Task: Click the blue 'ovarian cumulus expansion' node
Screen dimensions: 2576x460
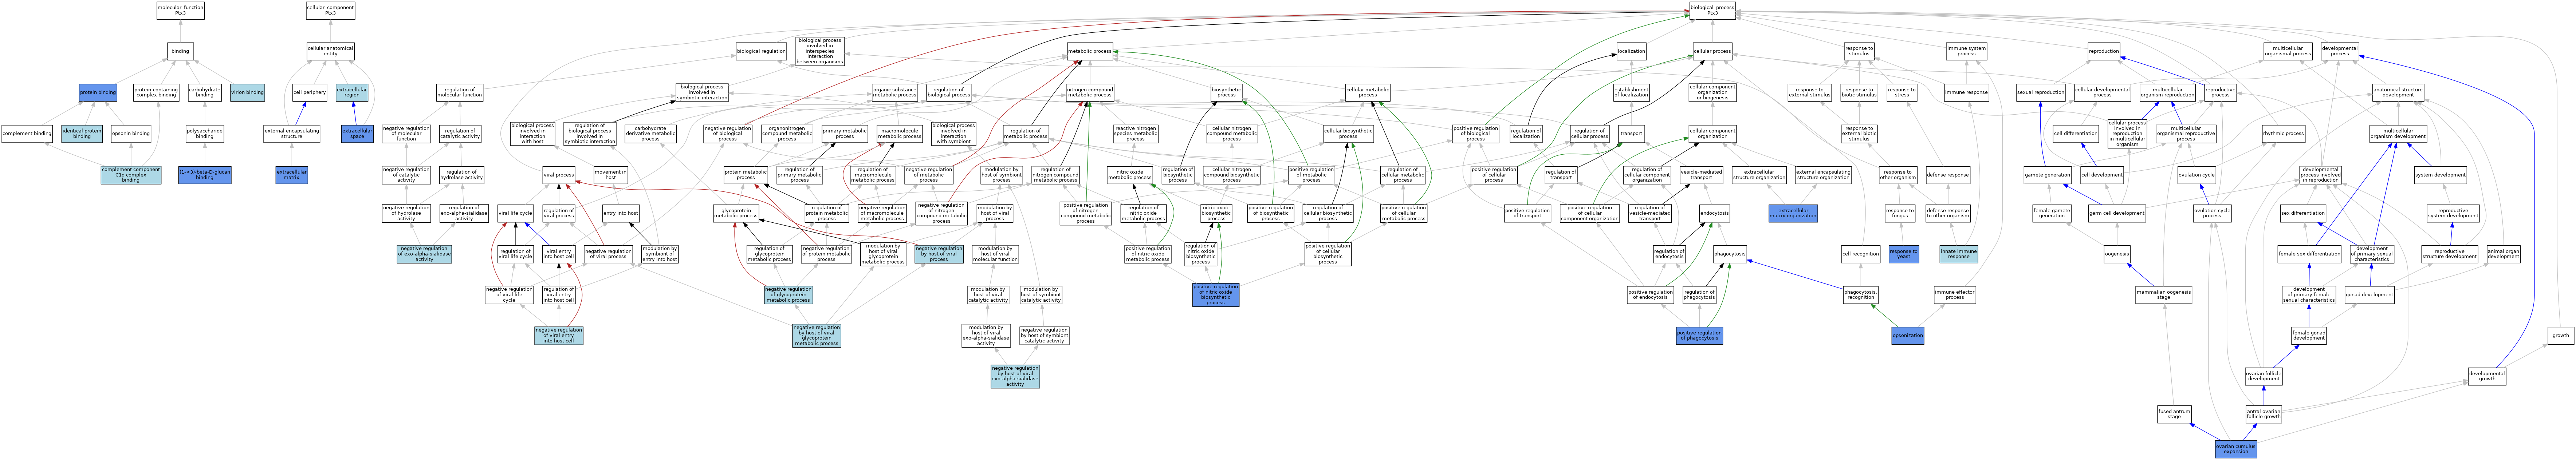Action: tap(2236, 449)
